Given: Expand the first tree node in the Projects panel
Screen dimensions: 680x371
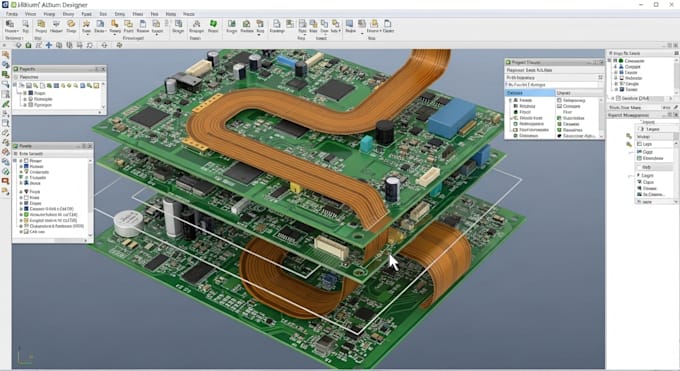Looking at the screenshot, I should [25, 93].
